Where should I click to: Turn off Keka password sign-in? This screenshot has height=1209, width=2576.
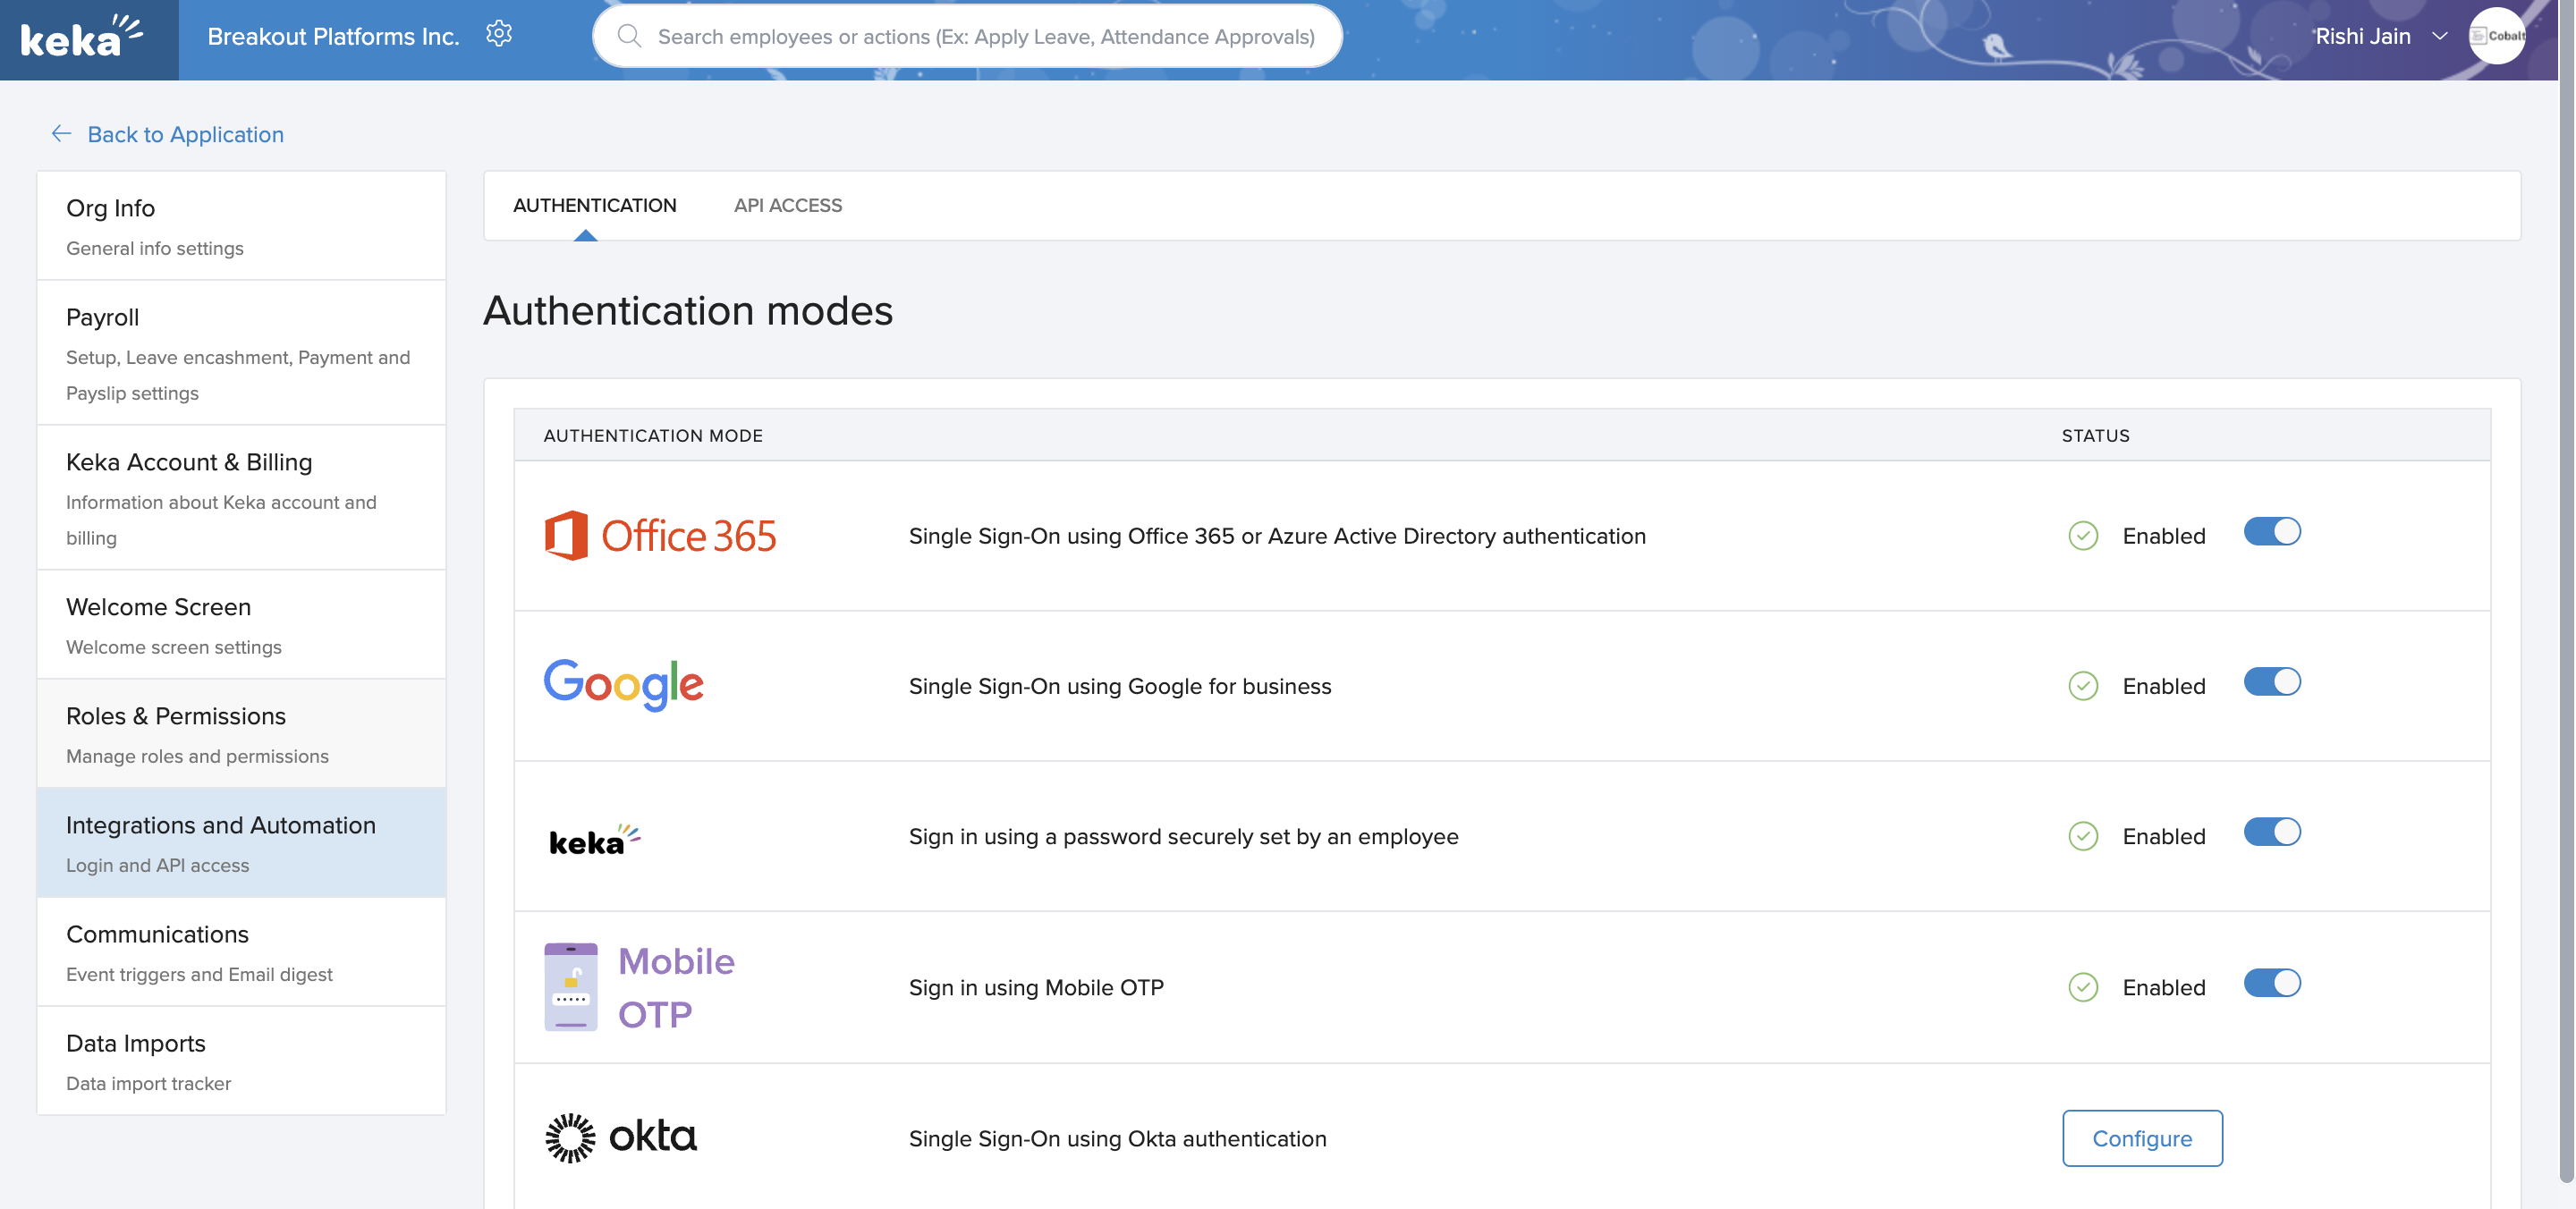2272,832
